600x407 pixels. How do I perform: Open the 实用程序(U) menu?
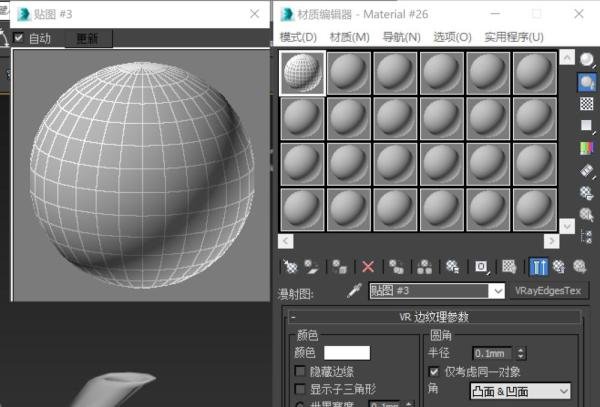[x=514, y=37]
